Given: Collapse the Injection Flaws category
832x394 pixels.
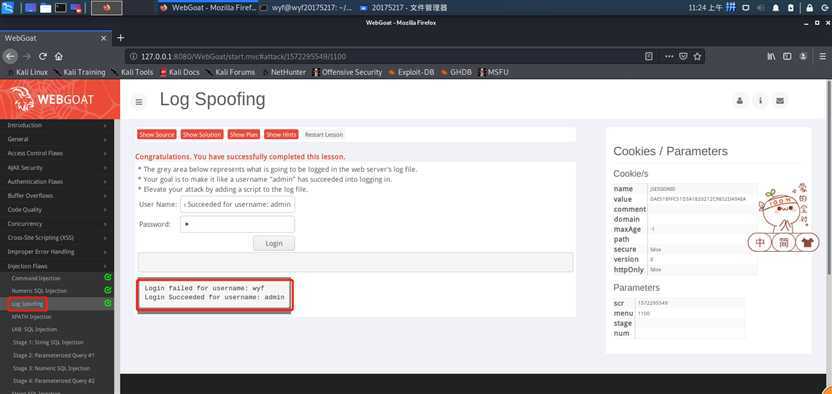Looking at the screenshot, I should click(57, 266).
